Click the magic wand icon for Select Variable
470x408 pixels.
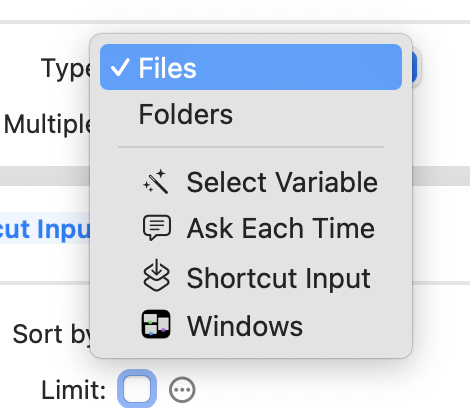pos(156,182)
